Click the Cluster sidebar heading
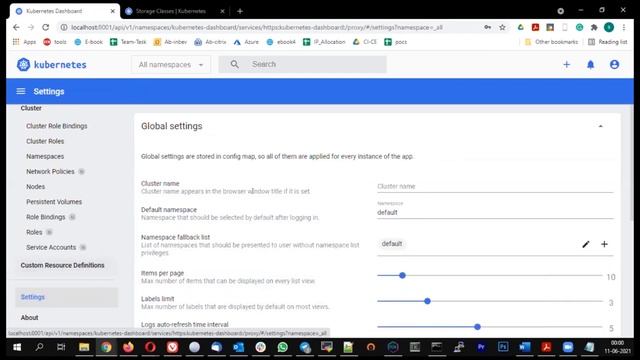The height and width of the screenshot is (360, 640). [31, 108]
